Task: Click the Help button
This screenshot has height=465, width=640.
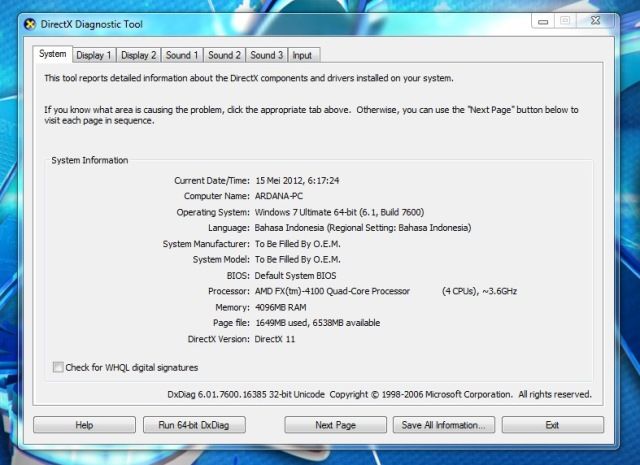Action: tap(84, 425)
